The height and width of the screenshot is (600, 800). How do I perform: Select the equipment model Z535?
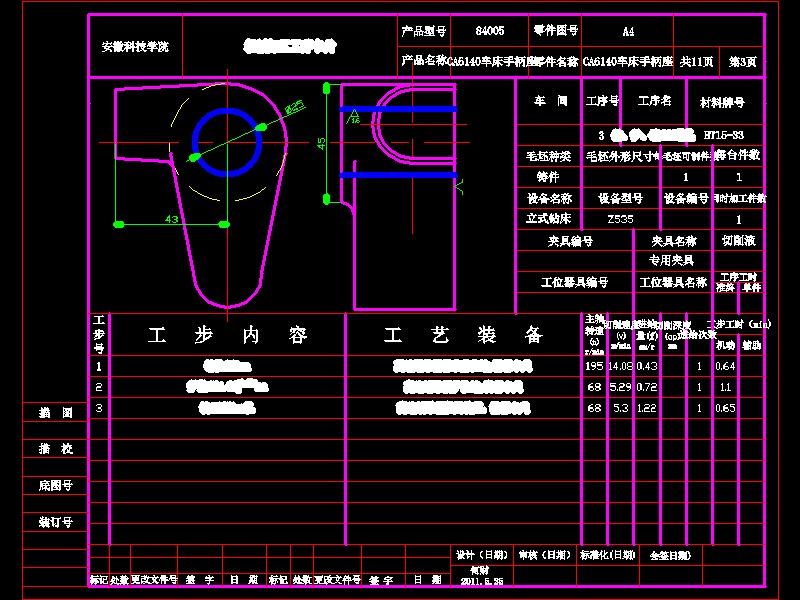620,219
